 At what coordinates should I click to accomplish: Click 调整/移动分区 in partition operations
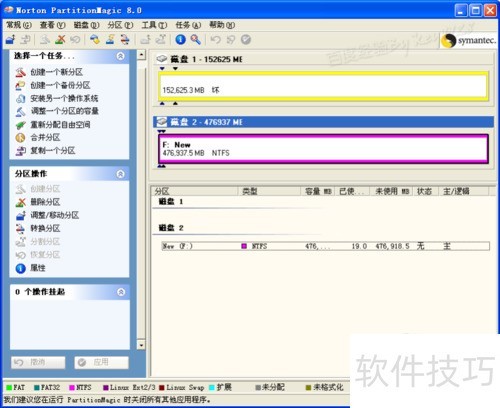[x=55, y=215]
